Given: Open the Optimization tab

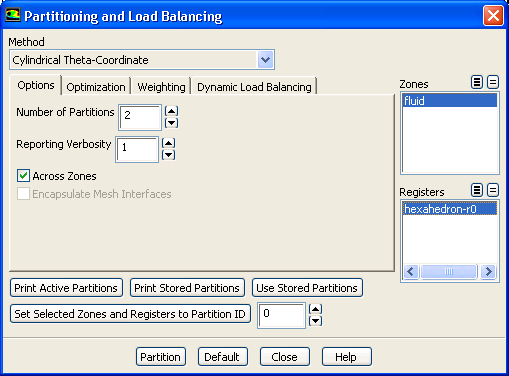Looking at the screenshot, I should [x=96, y=87].
